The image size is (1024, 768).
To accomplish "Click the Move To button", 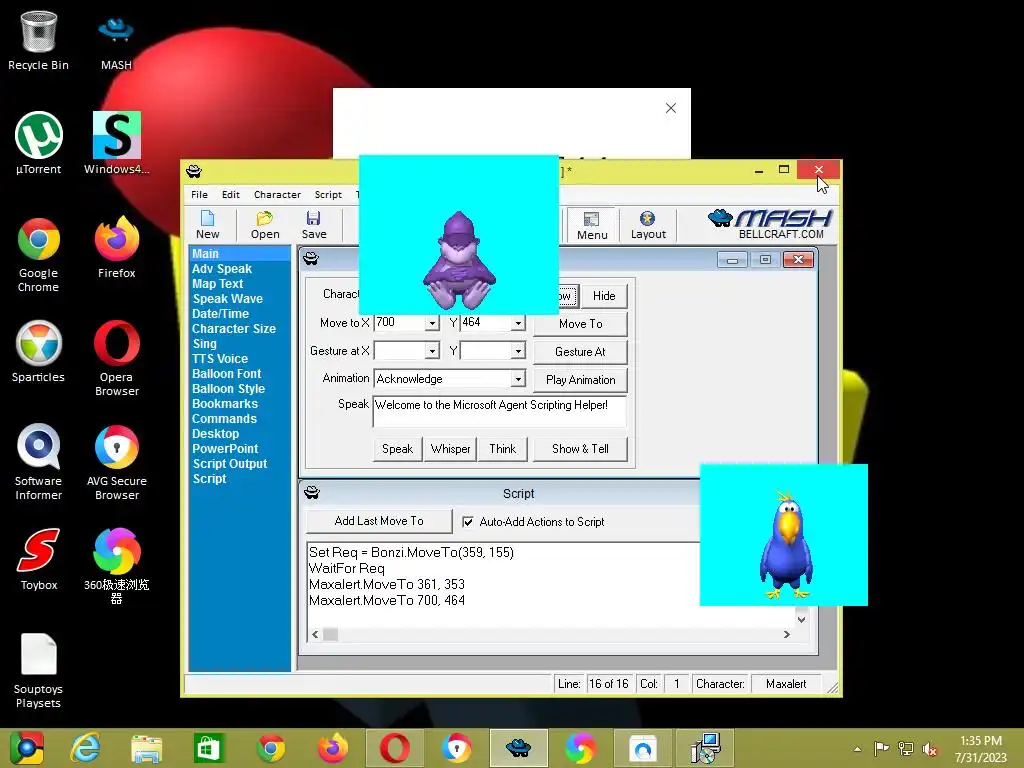I will (580, 324).
